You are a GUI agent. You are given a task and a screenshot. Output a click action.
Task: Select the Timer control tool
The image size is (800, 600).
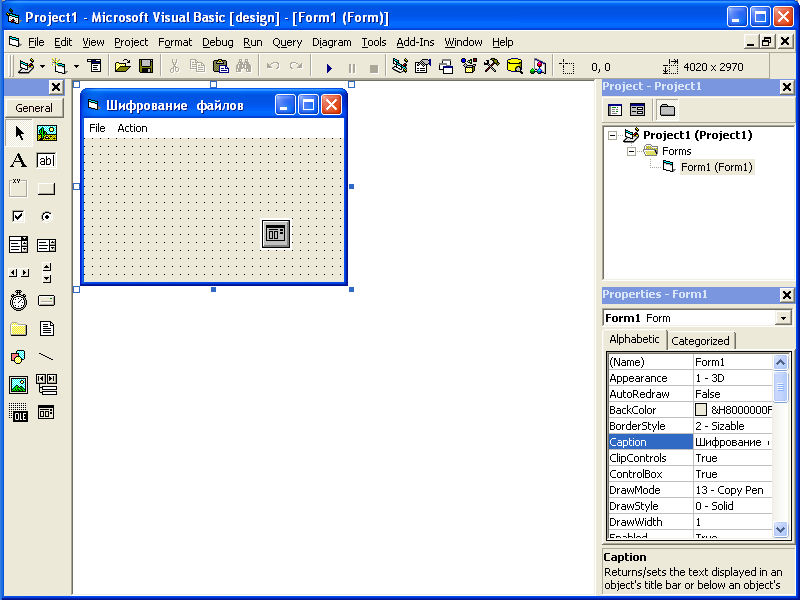click(19, 301)
